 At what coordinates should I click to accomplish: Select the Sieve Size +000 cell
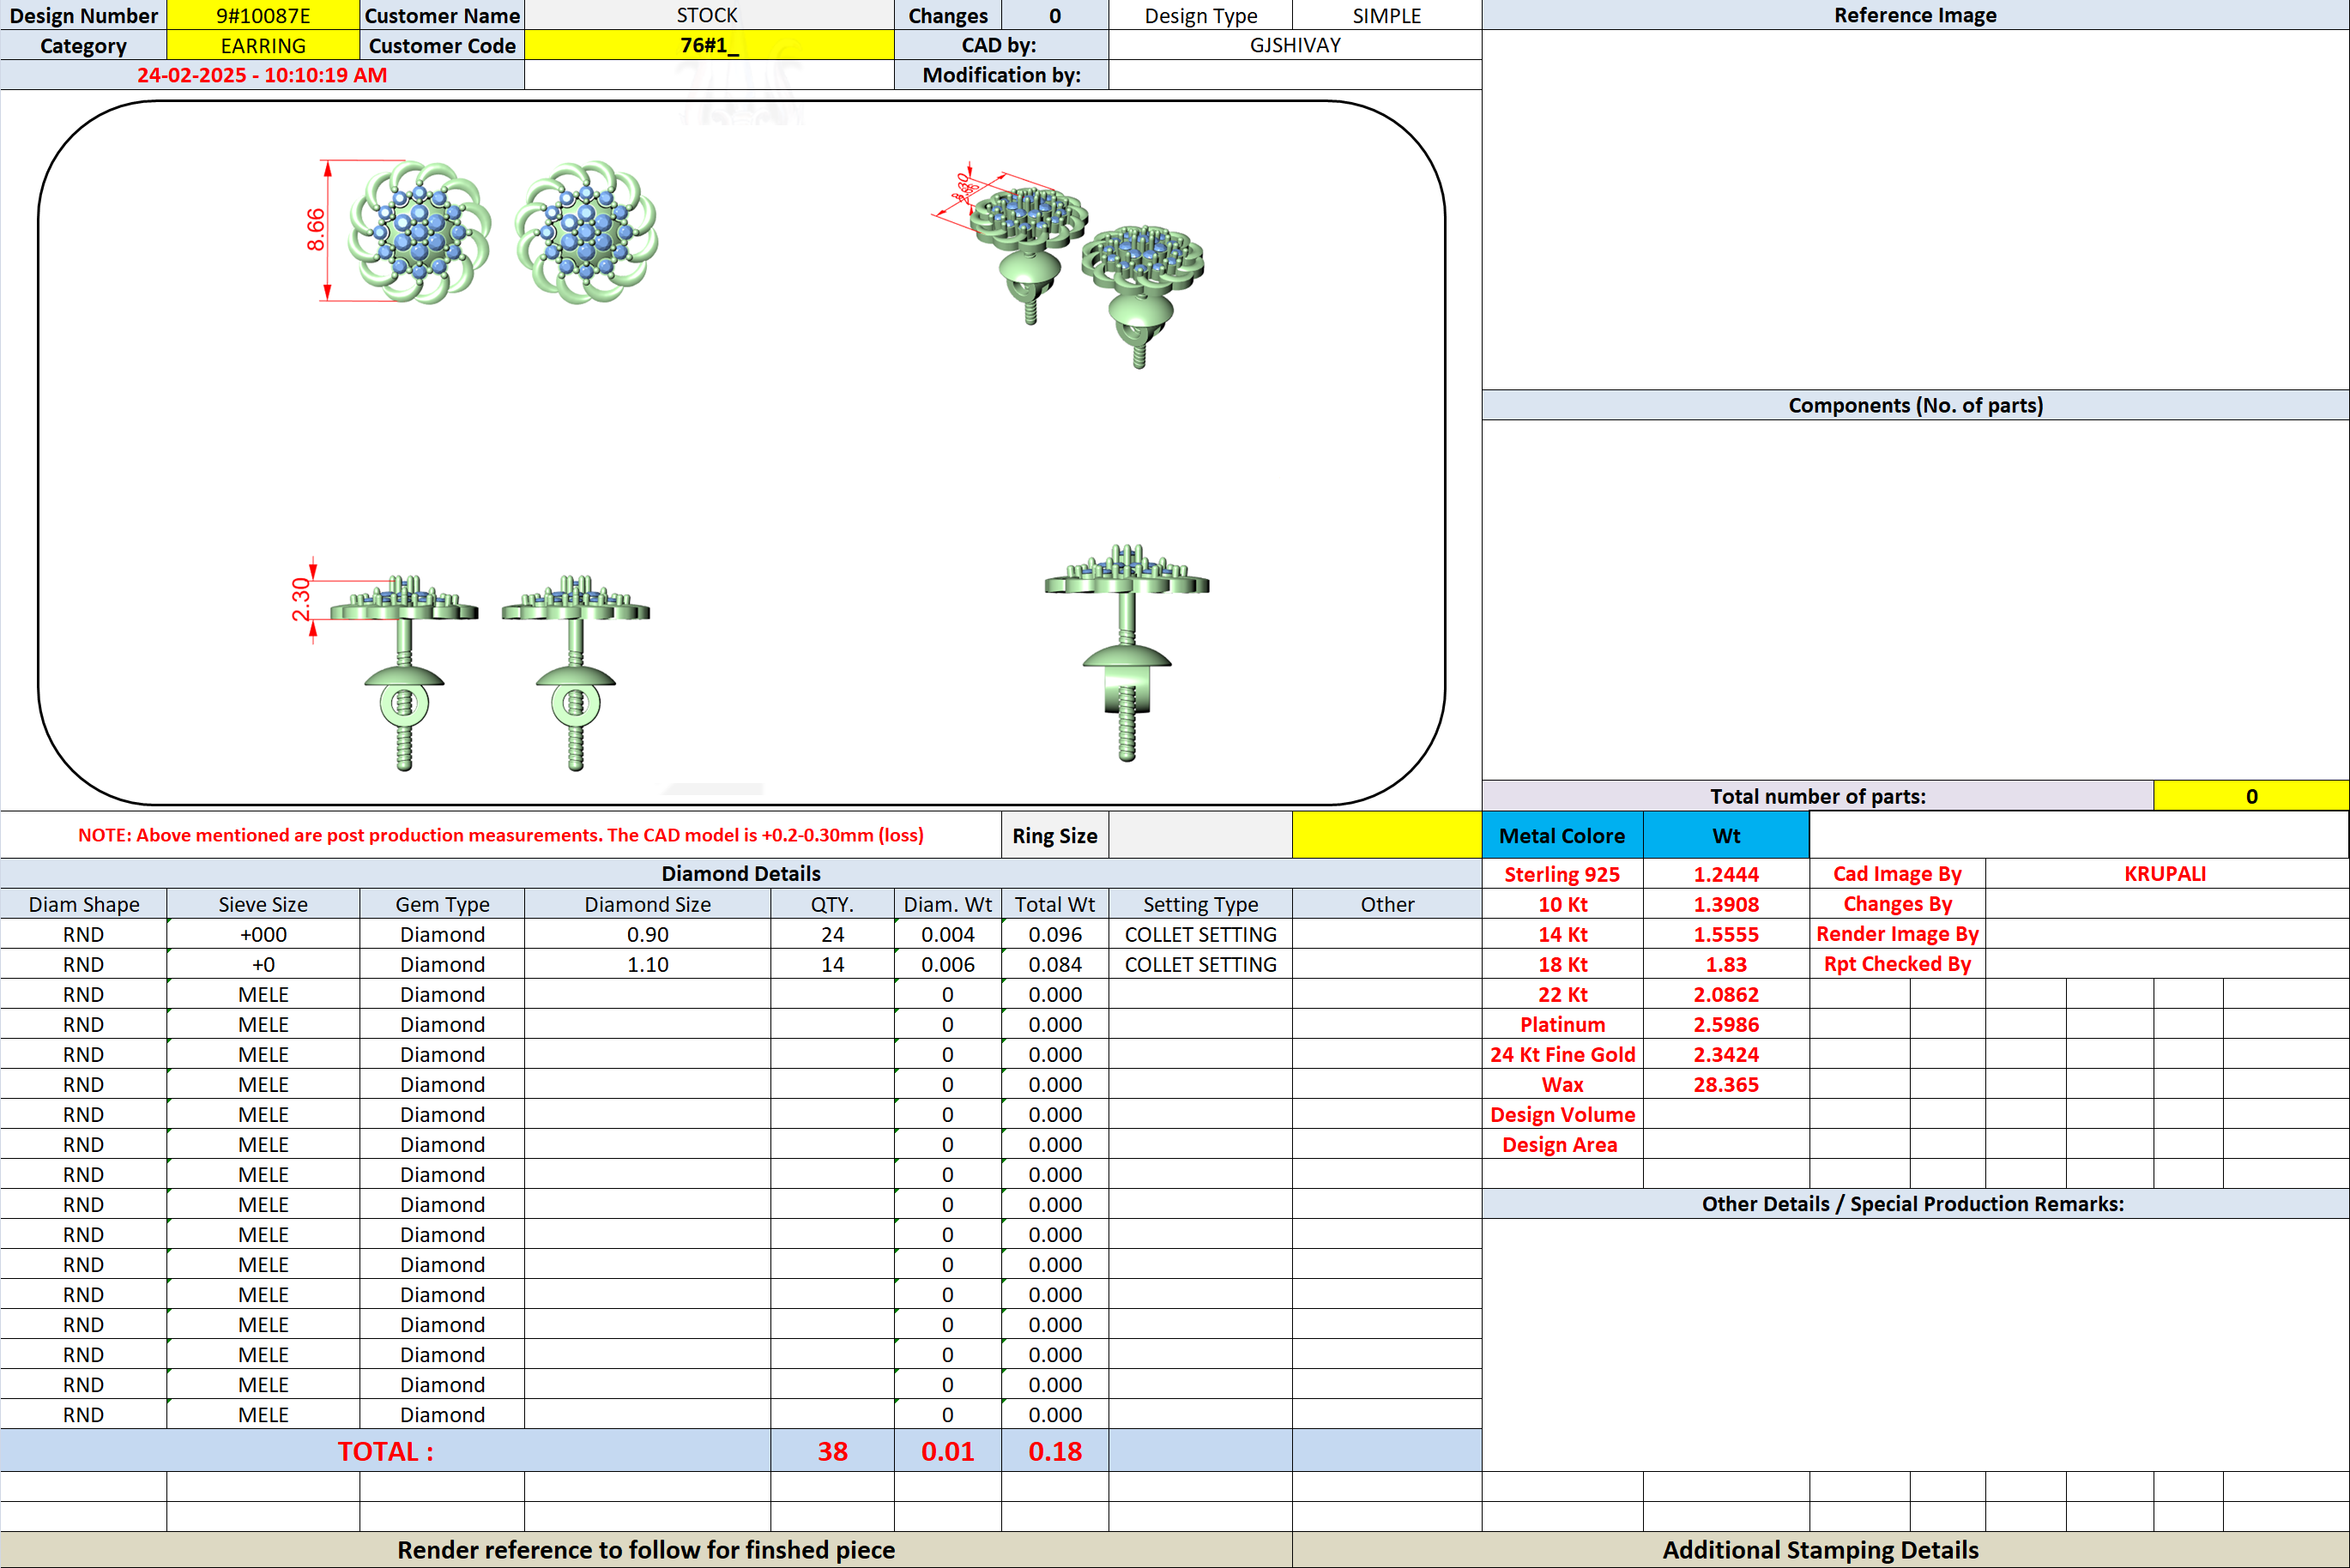point(263,934)
